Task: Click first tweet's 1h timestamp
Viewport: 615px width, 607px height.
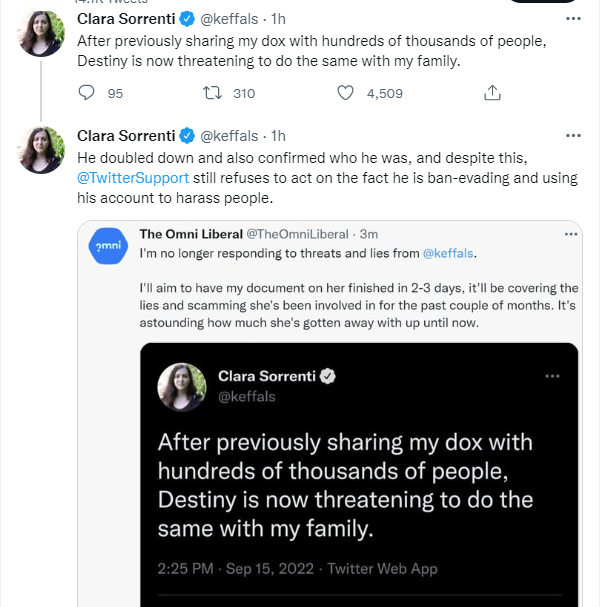Action: pyautogui.click(x=278, y=19)
